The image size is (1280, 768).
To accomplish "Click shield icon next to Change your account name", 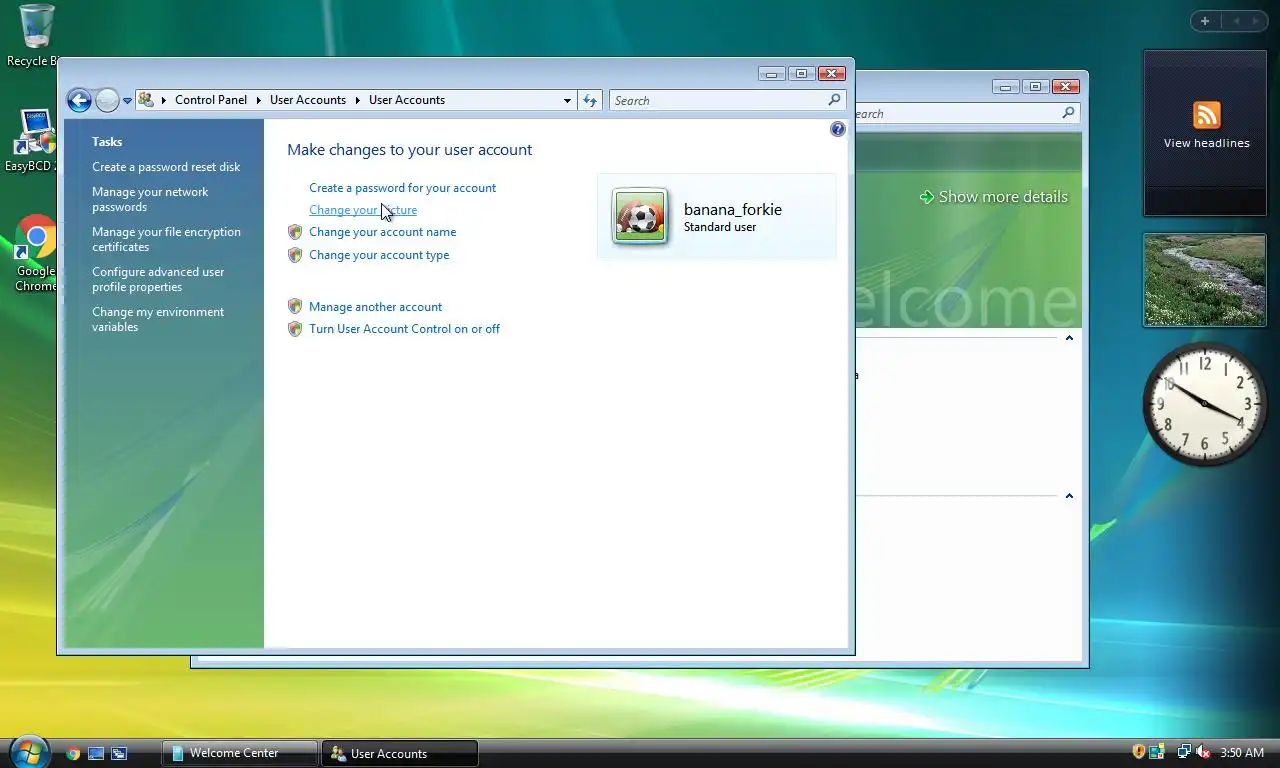I will (x=295, y=232).
